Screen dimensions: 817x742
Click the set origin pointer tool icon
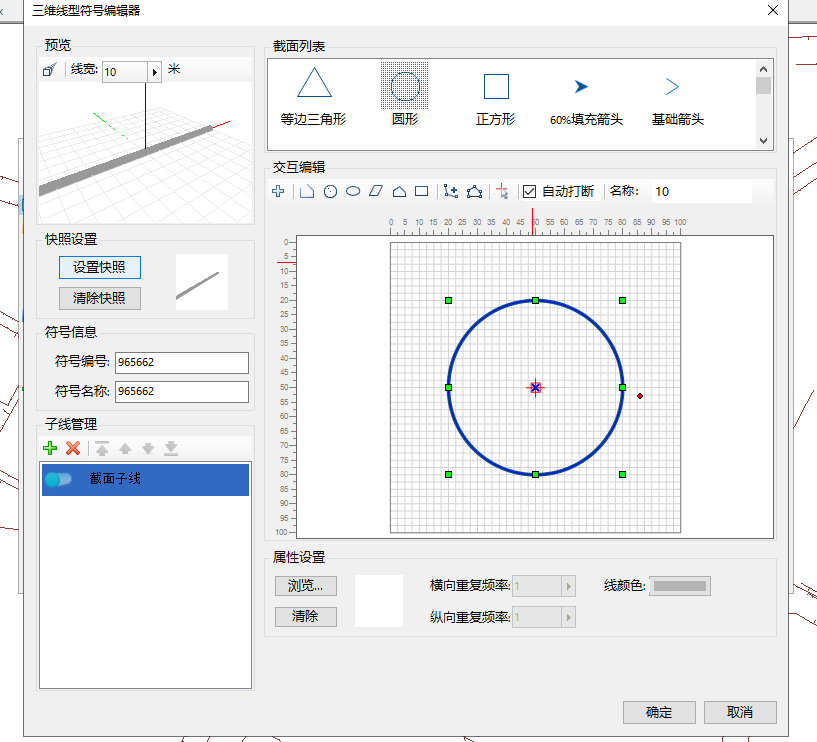502,191
